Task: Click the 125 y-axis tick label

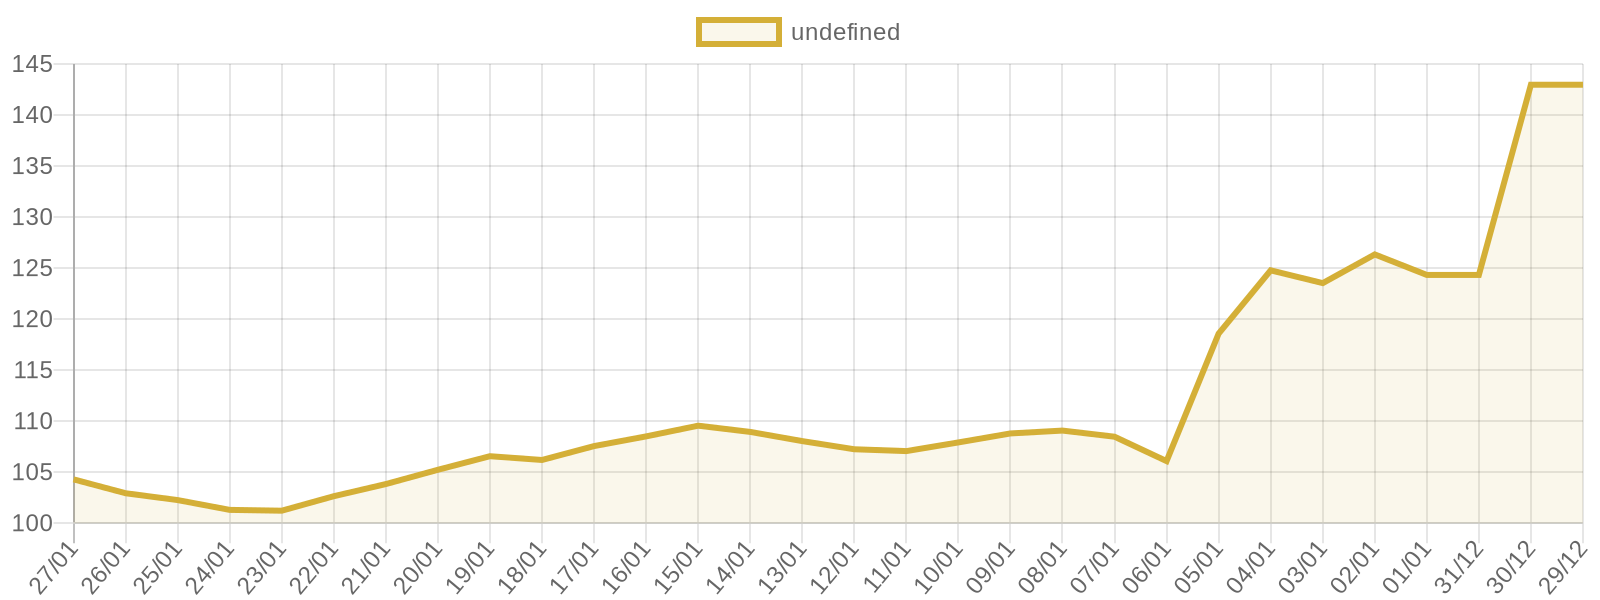Action: [x=32, y=269]
